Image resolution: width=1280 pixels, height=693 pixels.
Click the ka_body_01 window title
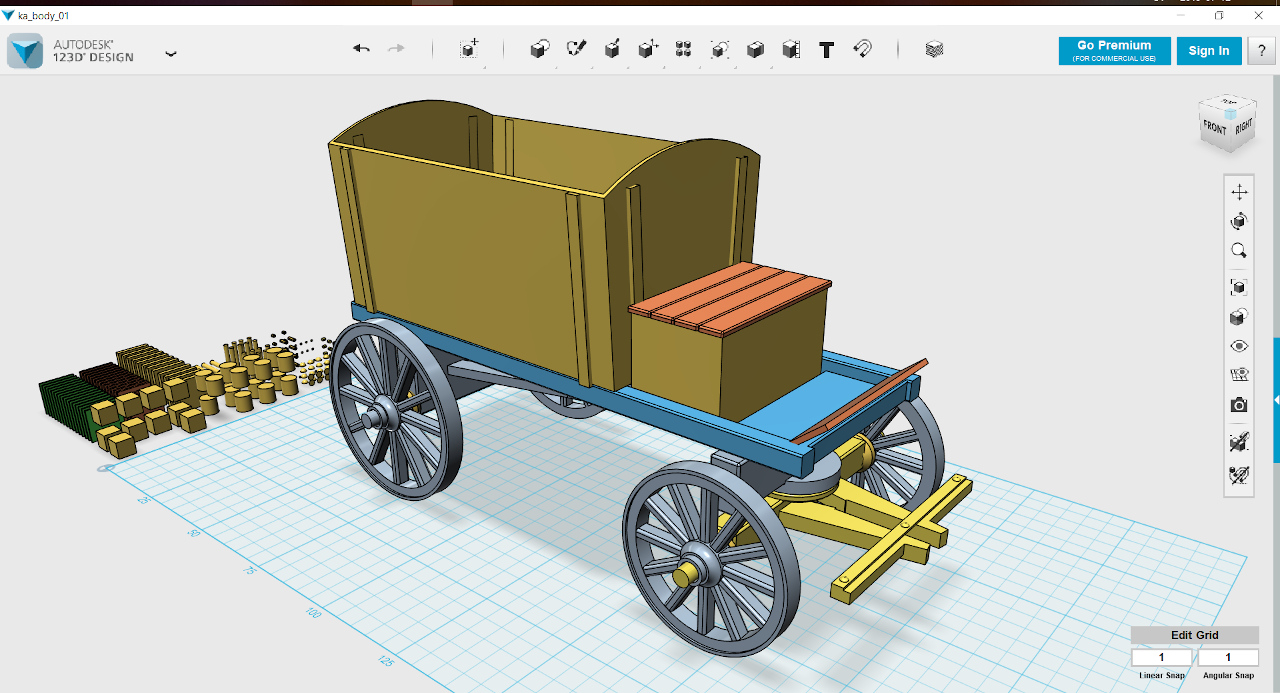(43, 16)
